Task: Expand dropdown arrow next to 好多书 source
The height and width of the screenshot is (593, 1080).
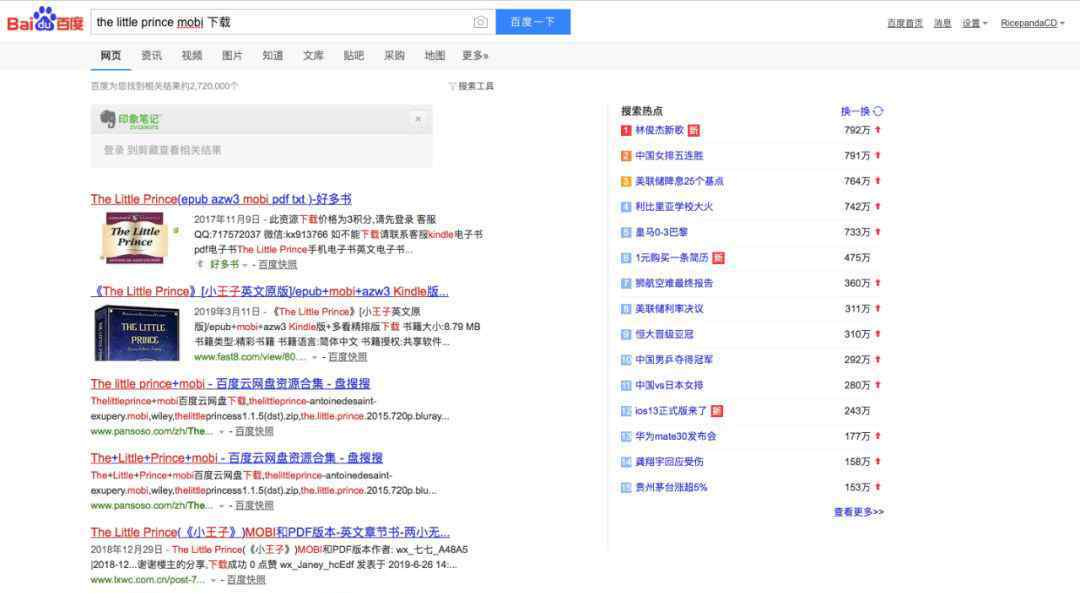Action: point(245,265)
